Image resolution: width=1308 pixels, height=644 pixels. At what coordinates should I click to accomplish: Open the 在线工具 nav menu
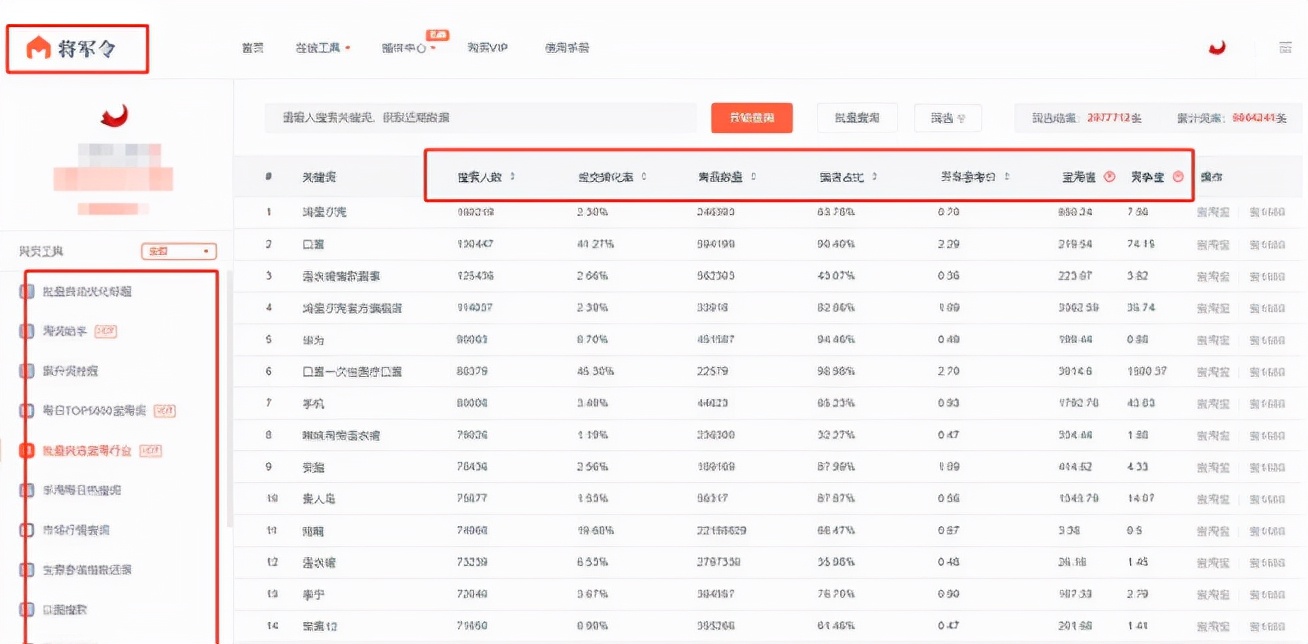(x=322, y=48)
